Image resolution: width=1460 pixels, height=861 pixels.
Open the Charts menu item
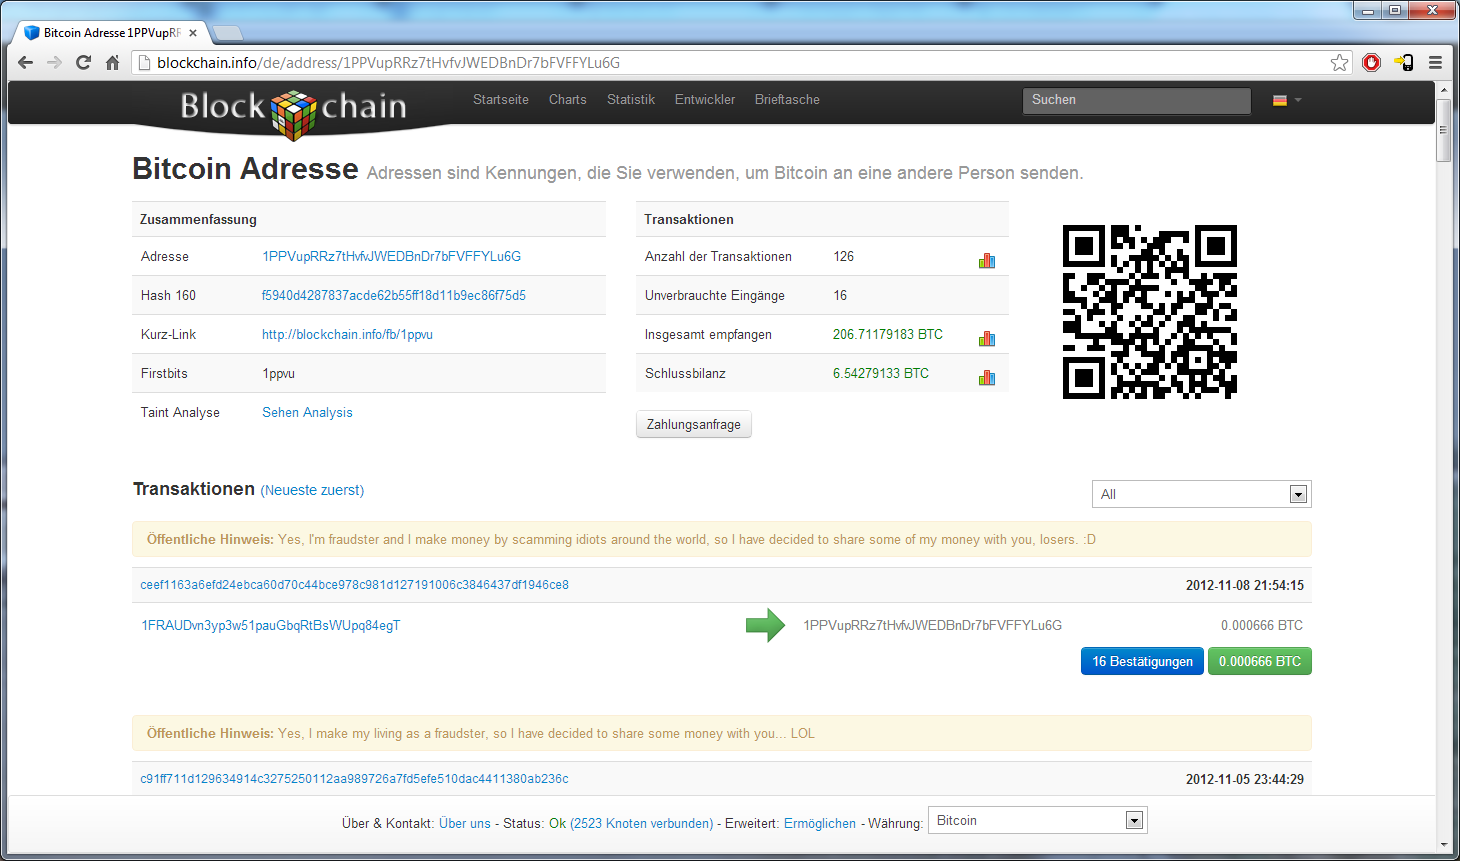(x=567, y=100)
